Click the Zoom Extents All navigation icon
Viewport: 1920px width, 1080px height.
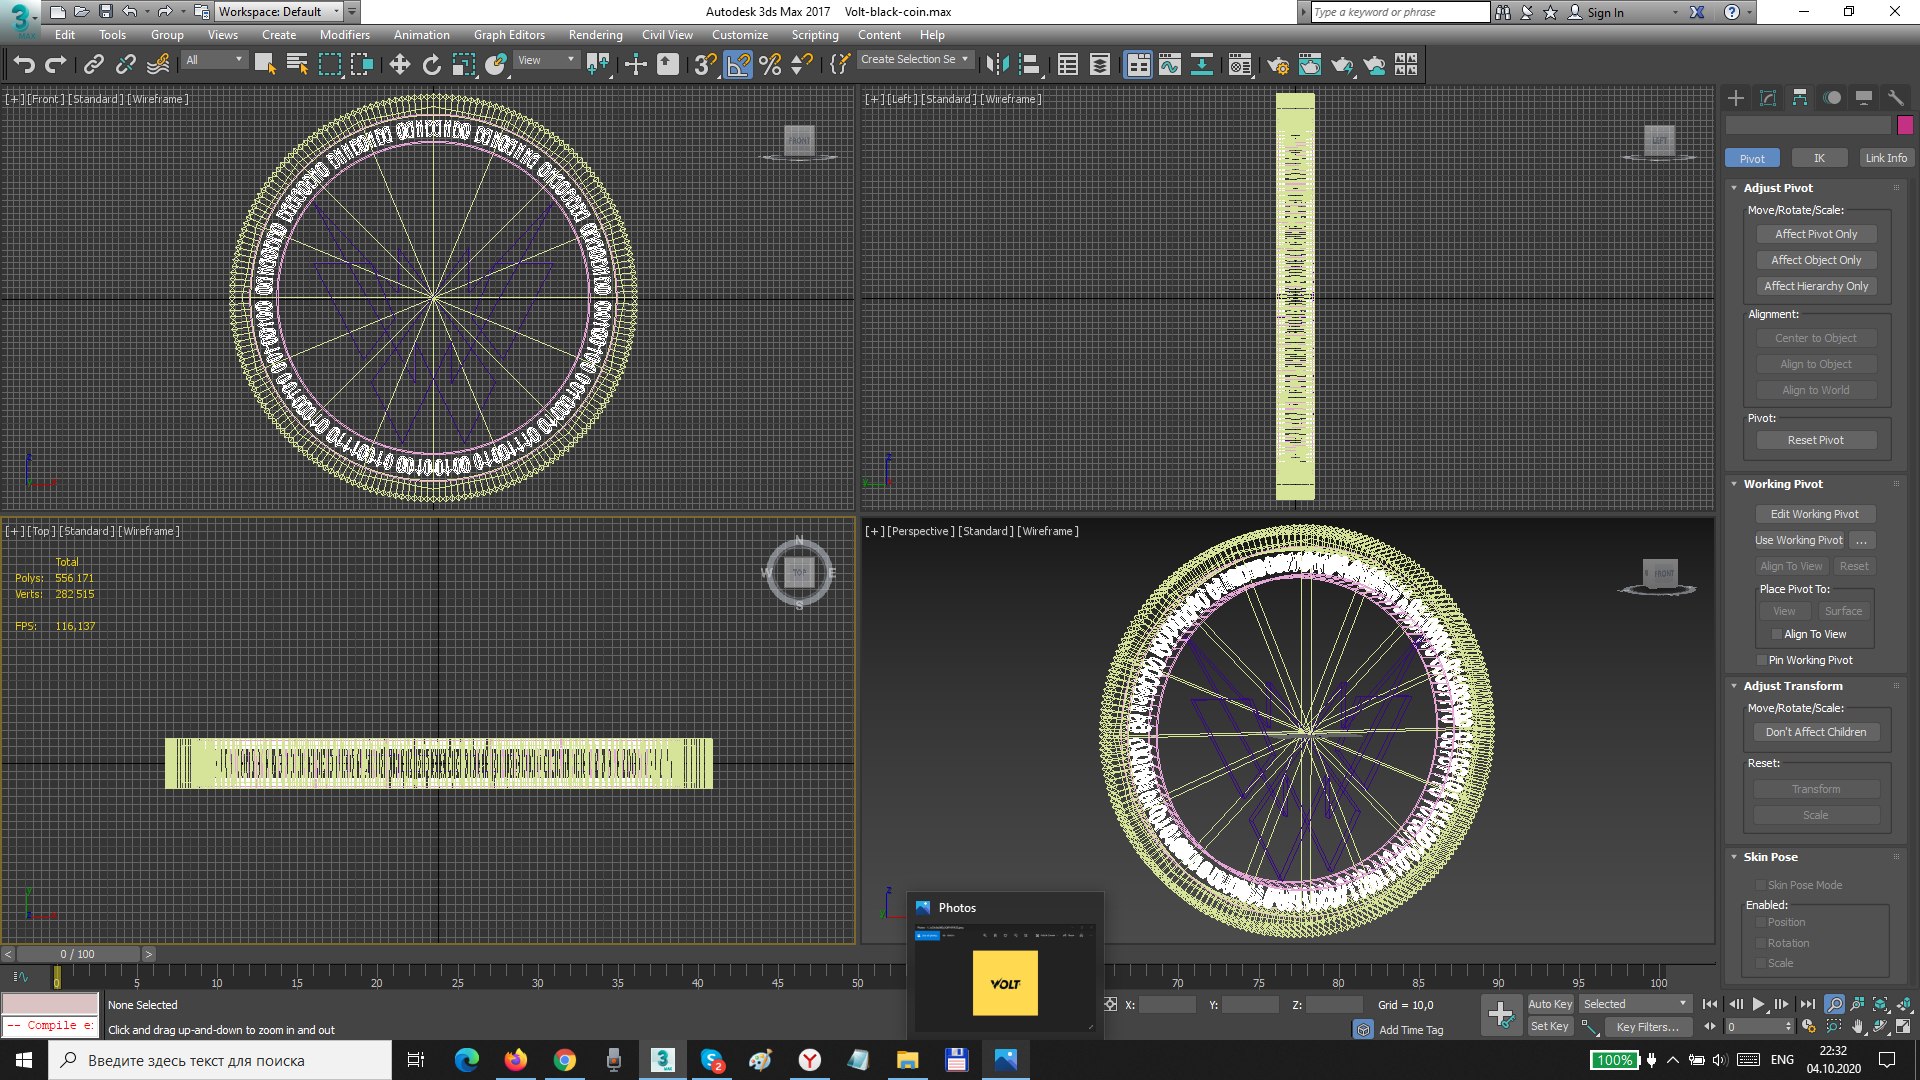click(1904, 1004)
